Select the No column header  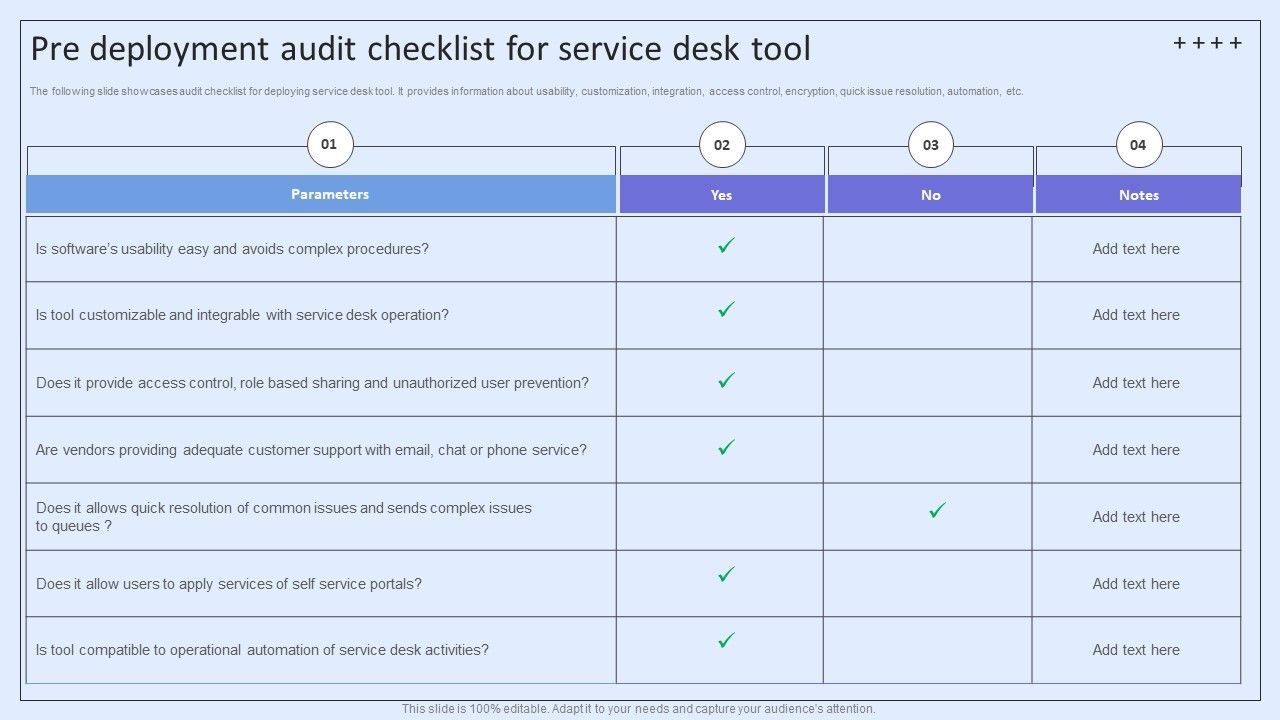coord(931,195)
